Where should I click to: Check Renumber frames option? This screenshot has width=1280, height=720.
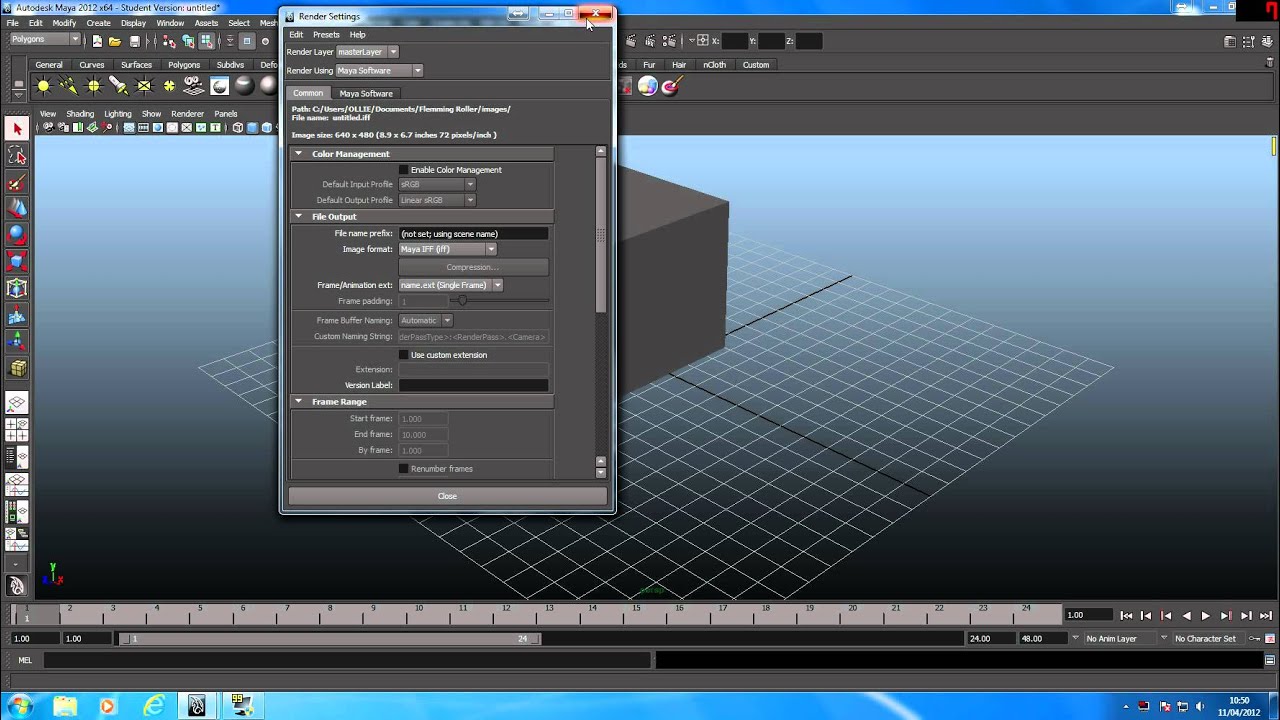coord(404,469)
